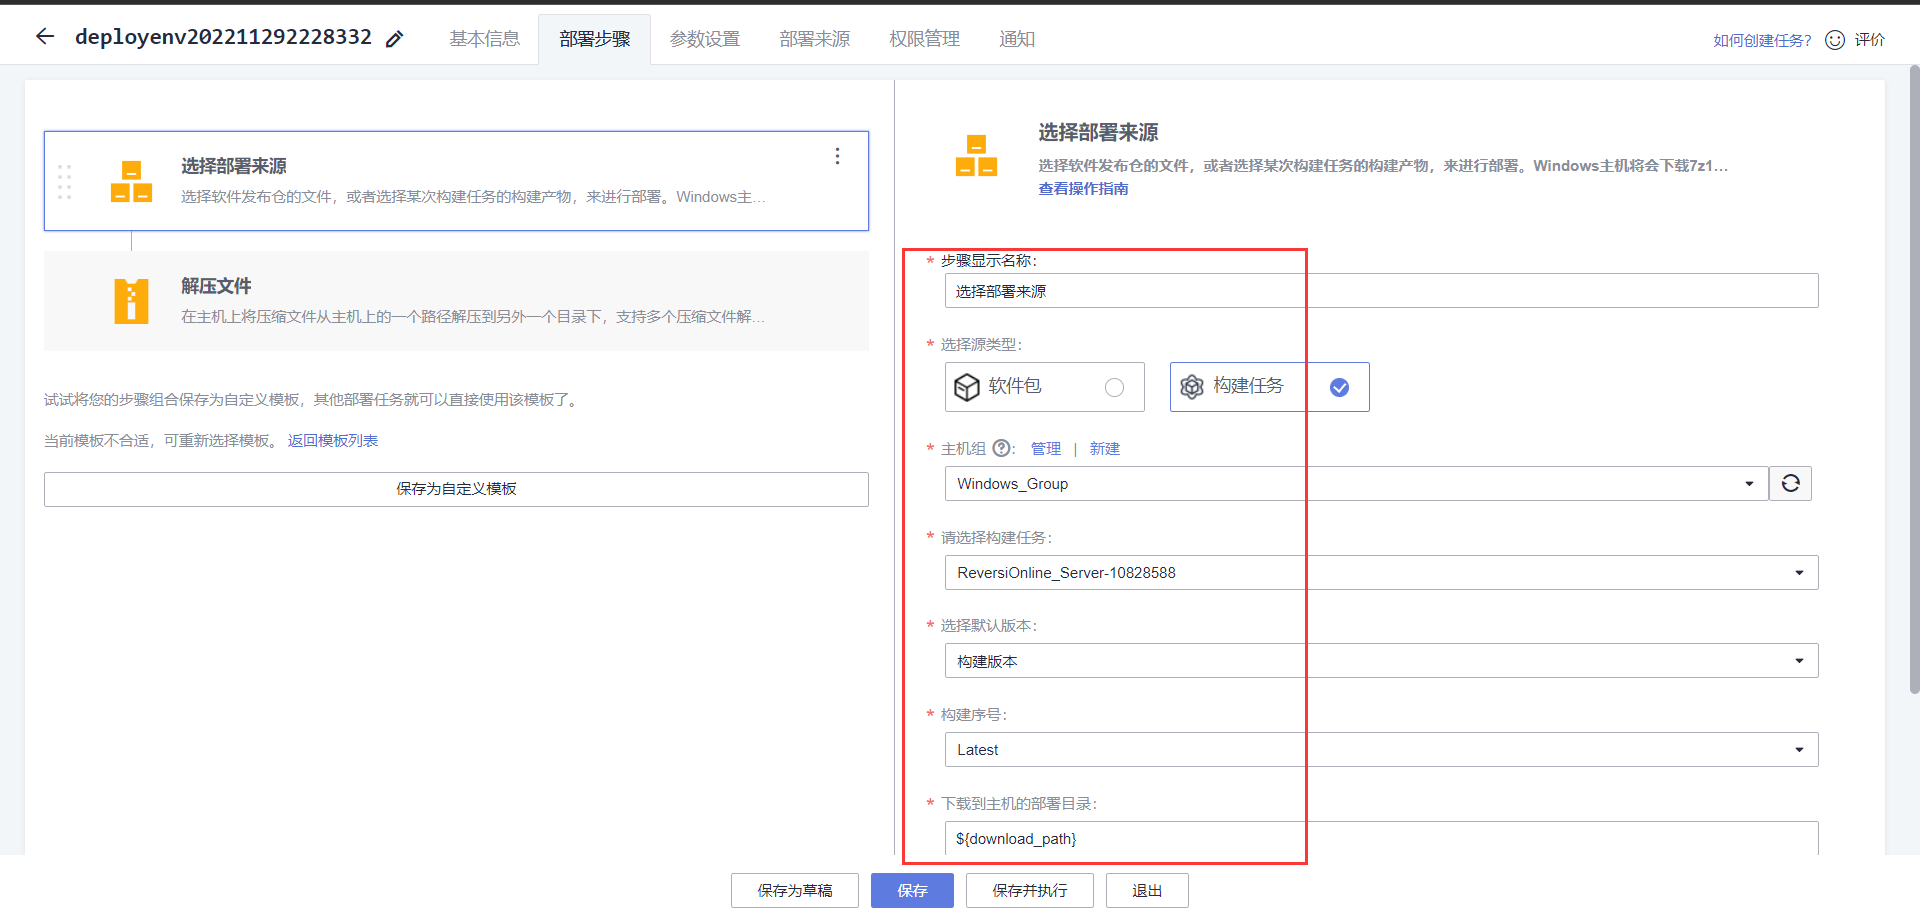Open the 权限管理 tab
Viewport: 1920px width, 920px height.
pos(923,38)
